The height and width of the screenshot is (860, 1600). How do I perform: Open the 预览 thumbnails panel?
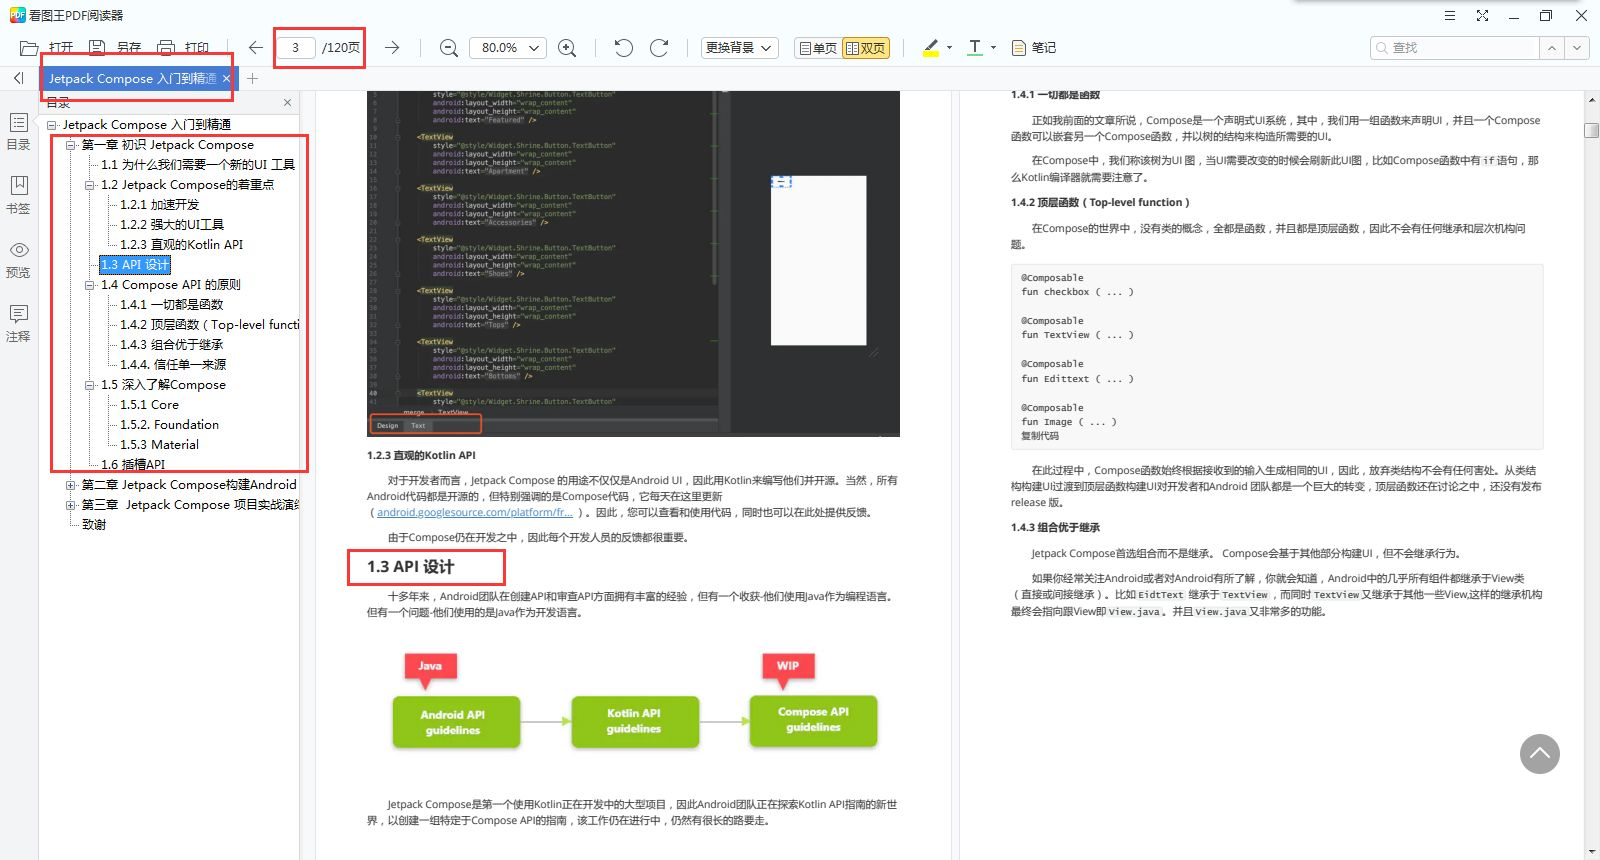pyautogui.click(x=18, y=259)
